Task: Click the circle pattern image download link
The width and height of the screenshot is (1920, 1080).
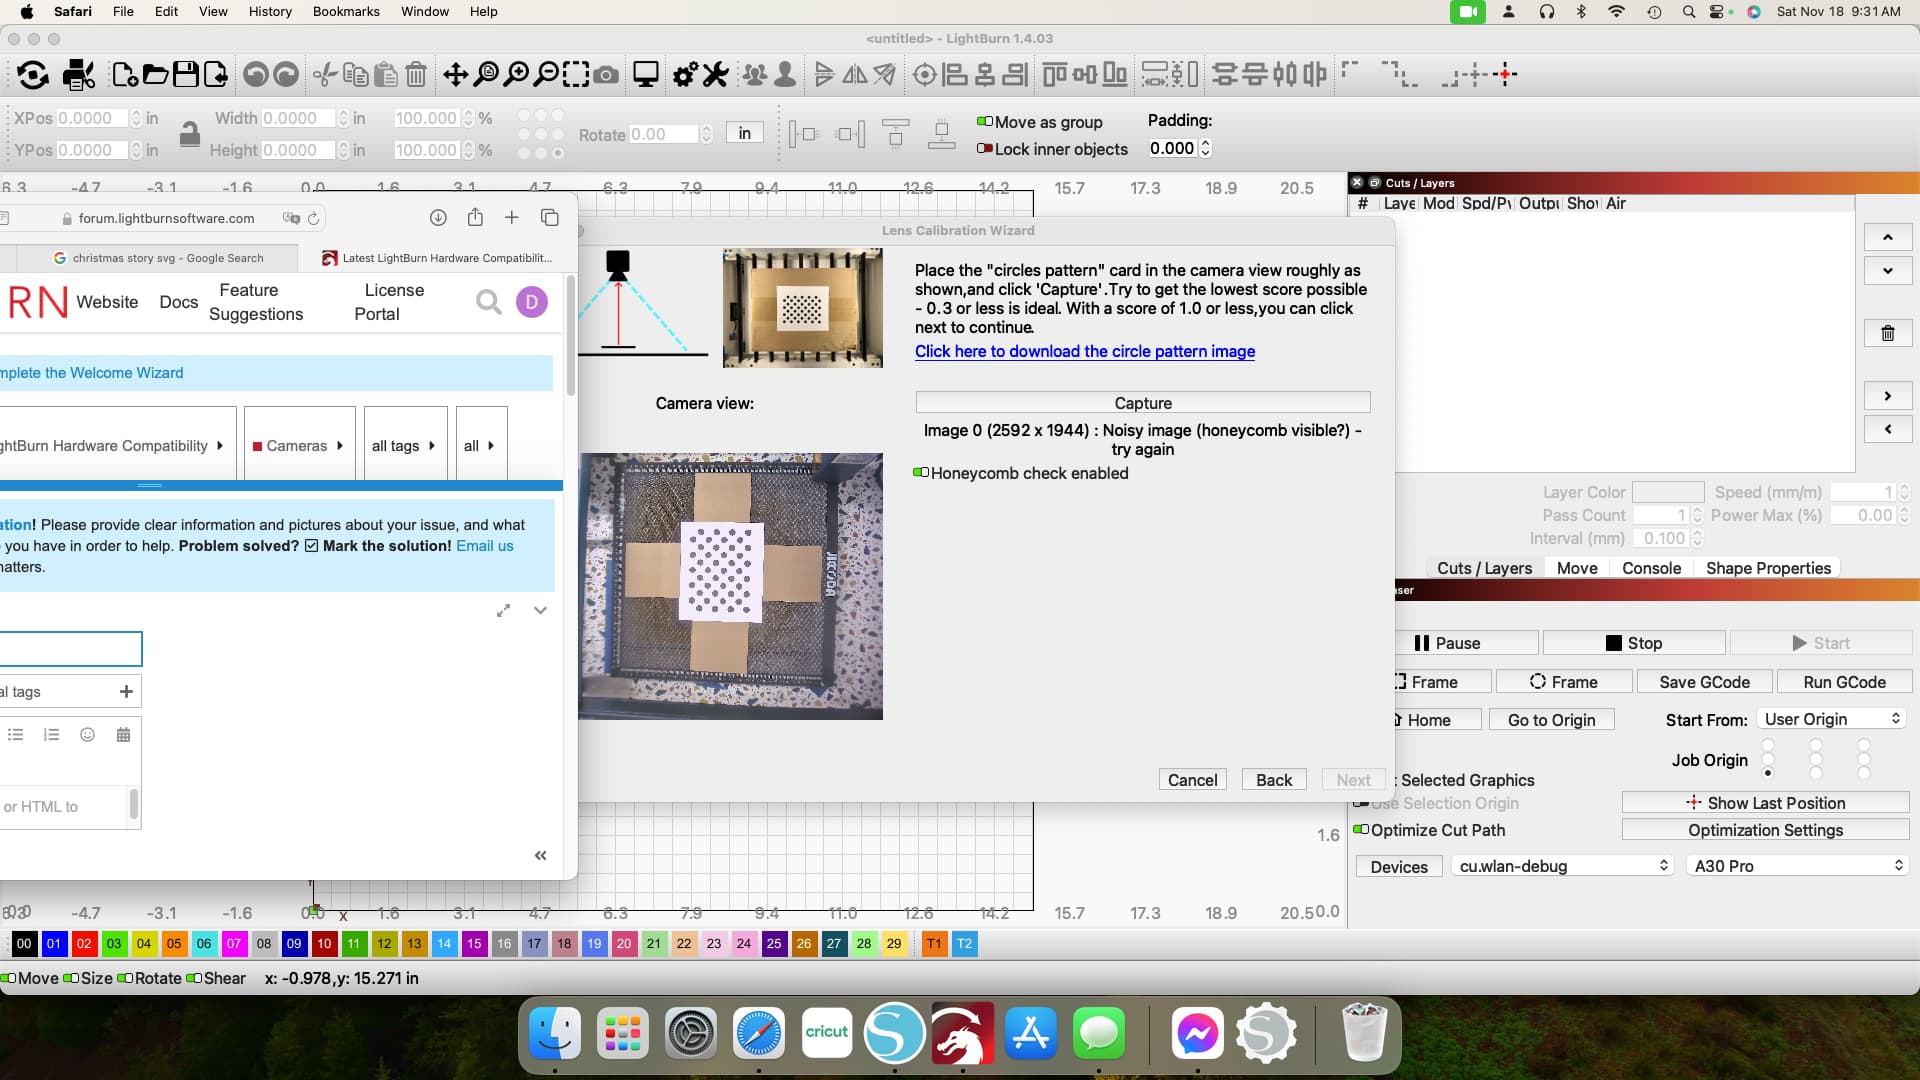Action: point(1084,351)
